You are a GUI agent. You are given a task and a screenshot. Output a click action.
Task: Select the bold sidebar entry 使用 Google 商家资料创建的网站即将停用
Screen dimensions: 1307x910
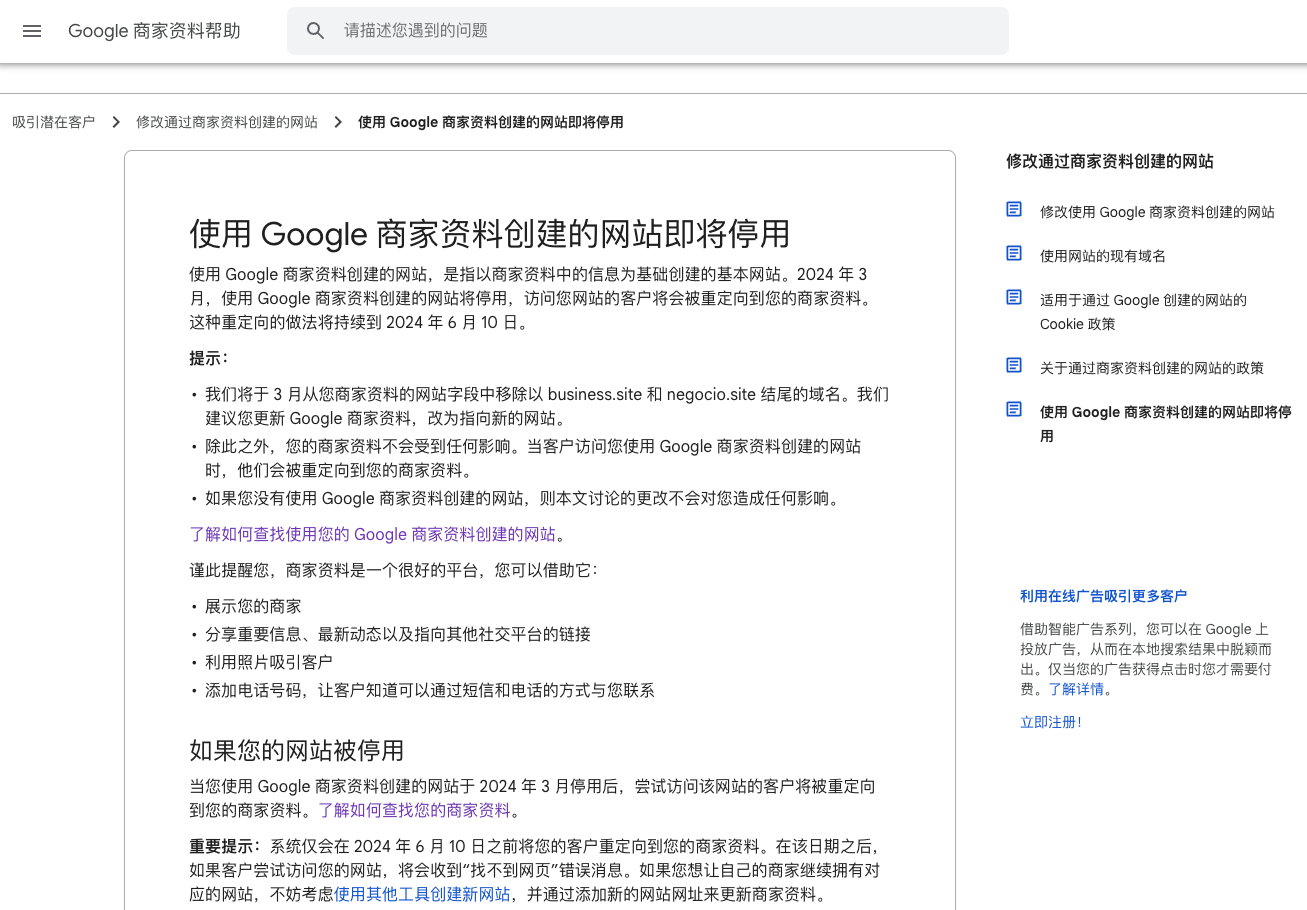[1166, 424]
